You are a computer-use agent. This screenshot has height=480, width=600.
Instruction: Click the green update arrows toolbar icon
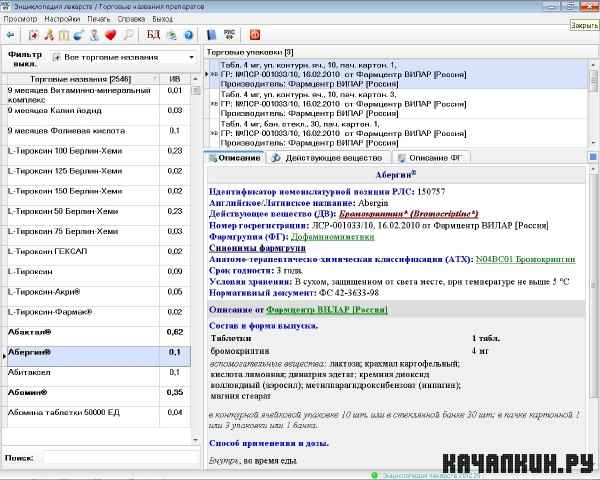tap(172, 35)
